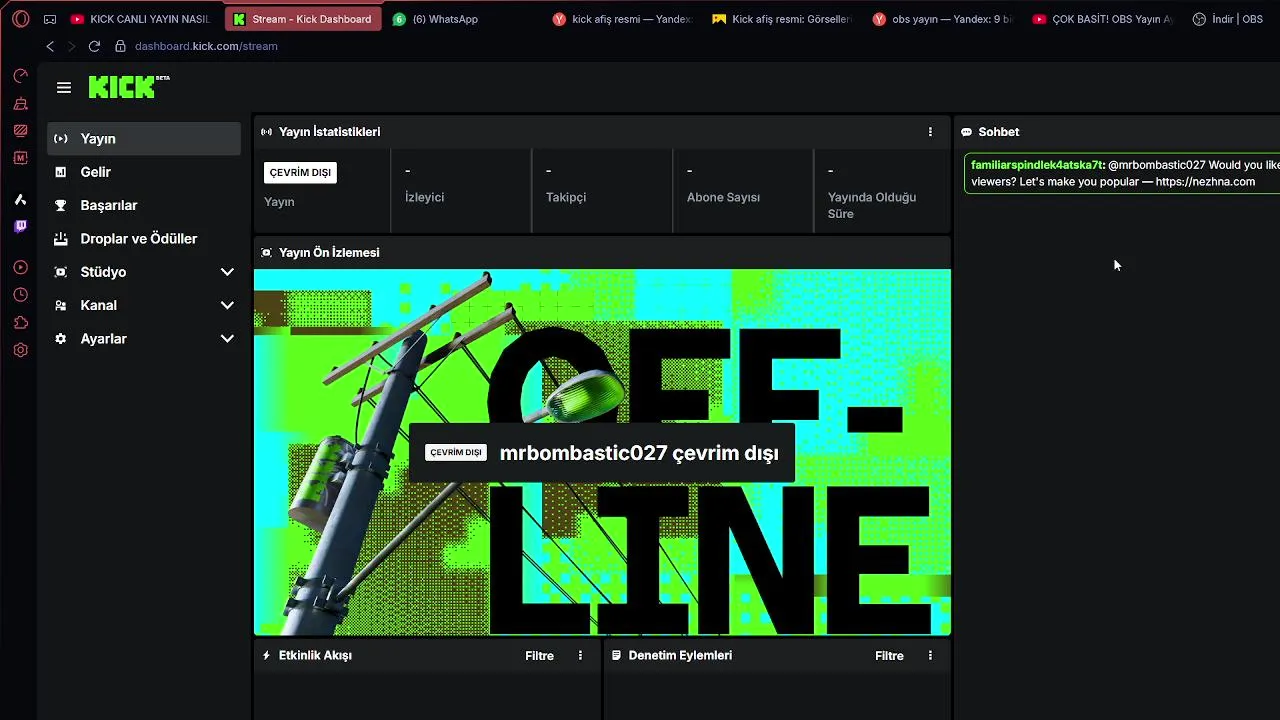Open Etkinlik Akışı three-dot options
This screenshot has height=720, width=1280.
click(x=580, y=656)
